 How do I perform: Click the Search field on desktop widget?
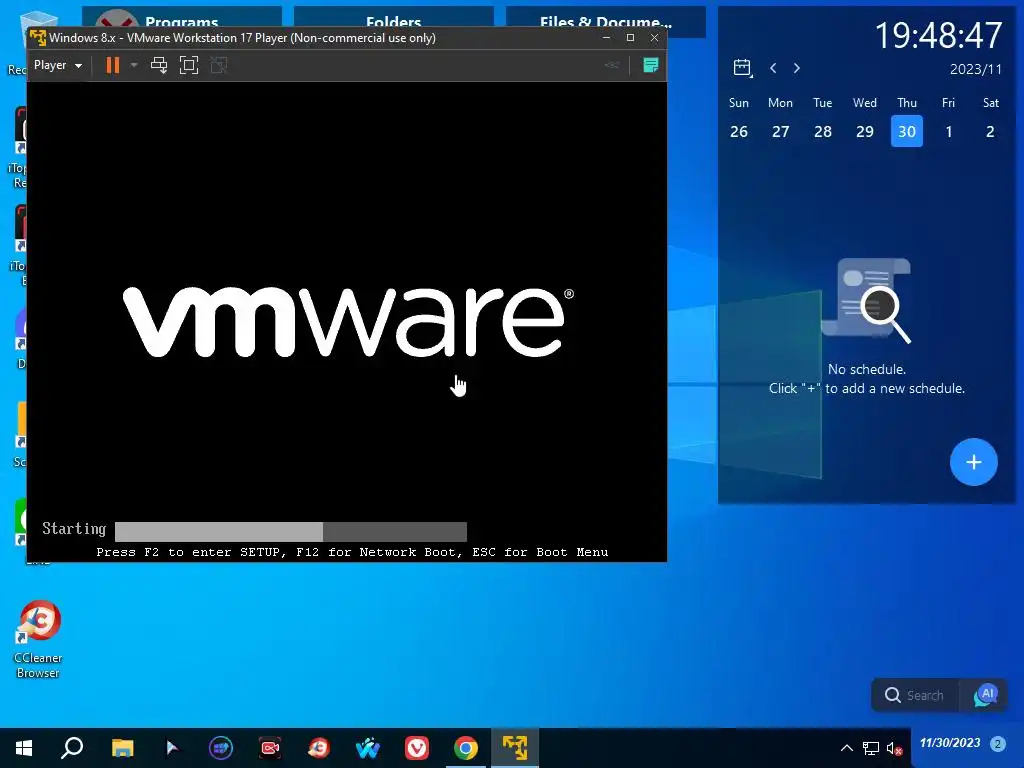coord(916,695)
